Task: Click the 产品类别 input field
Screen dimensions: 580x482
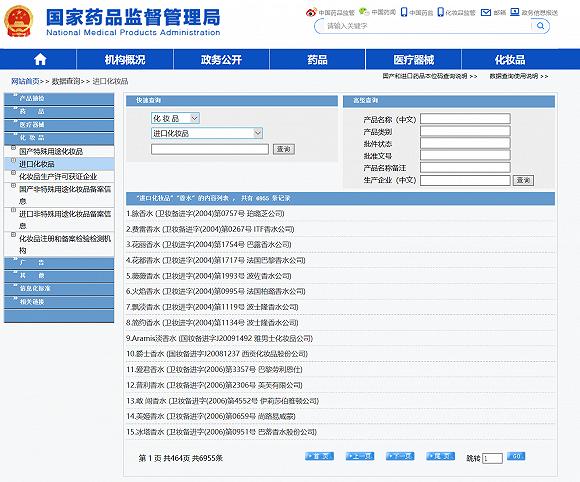Action: tap(465, 131)
